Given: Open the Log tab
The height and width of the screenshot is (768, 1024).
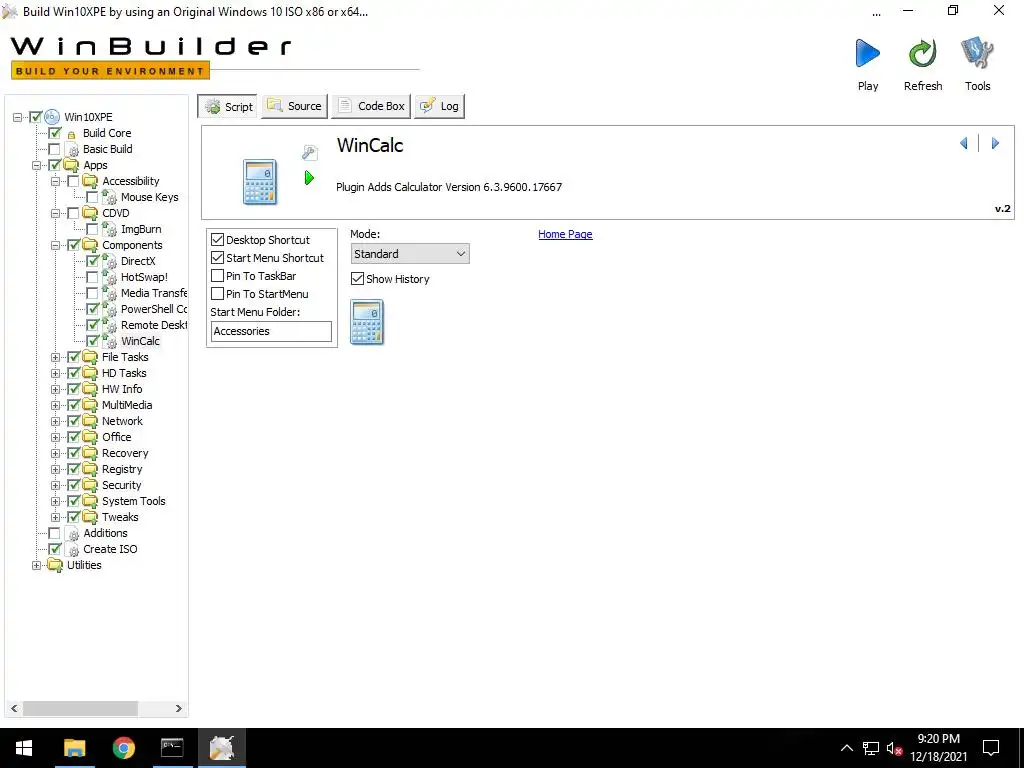Looking at the screenshot, I should (x=440, y=106).
